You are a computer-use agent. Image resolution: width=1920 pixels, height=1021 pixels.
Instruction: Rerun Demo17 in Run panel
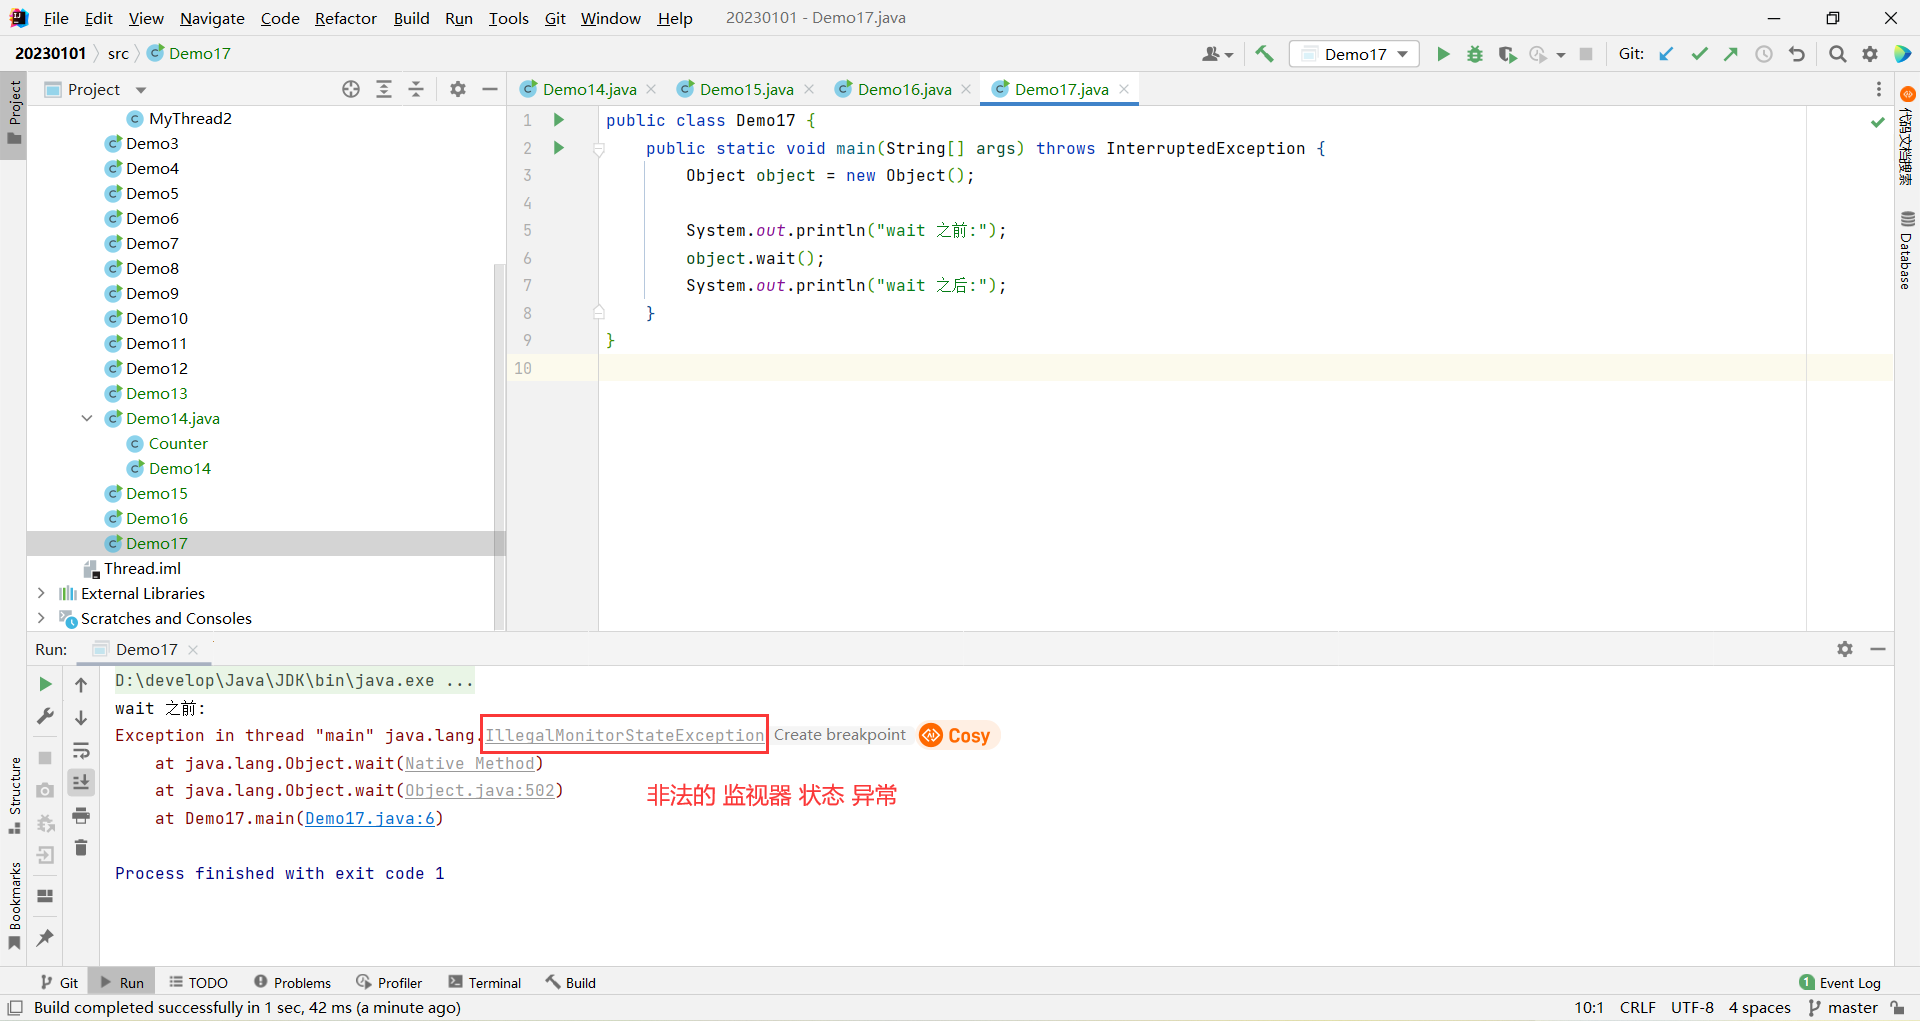pos(45,685)
